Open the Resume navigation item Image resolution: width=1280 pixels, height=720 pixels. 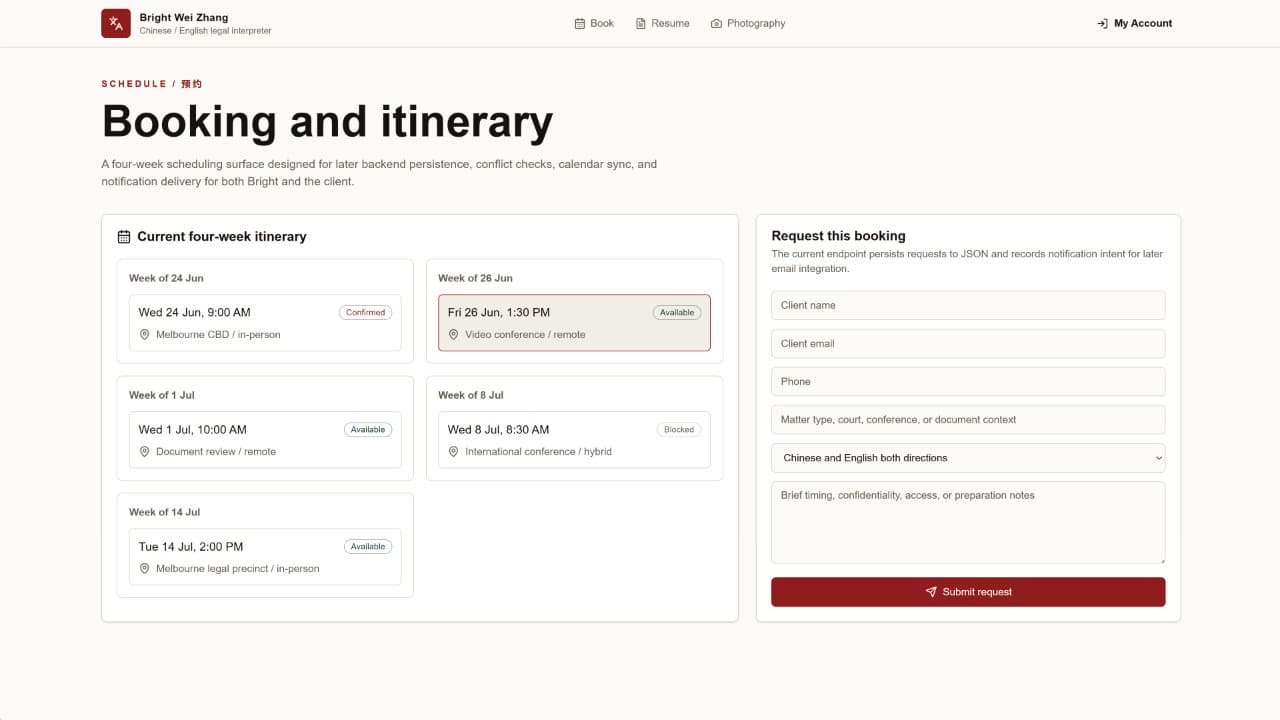(662, 23)
